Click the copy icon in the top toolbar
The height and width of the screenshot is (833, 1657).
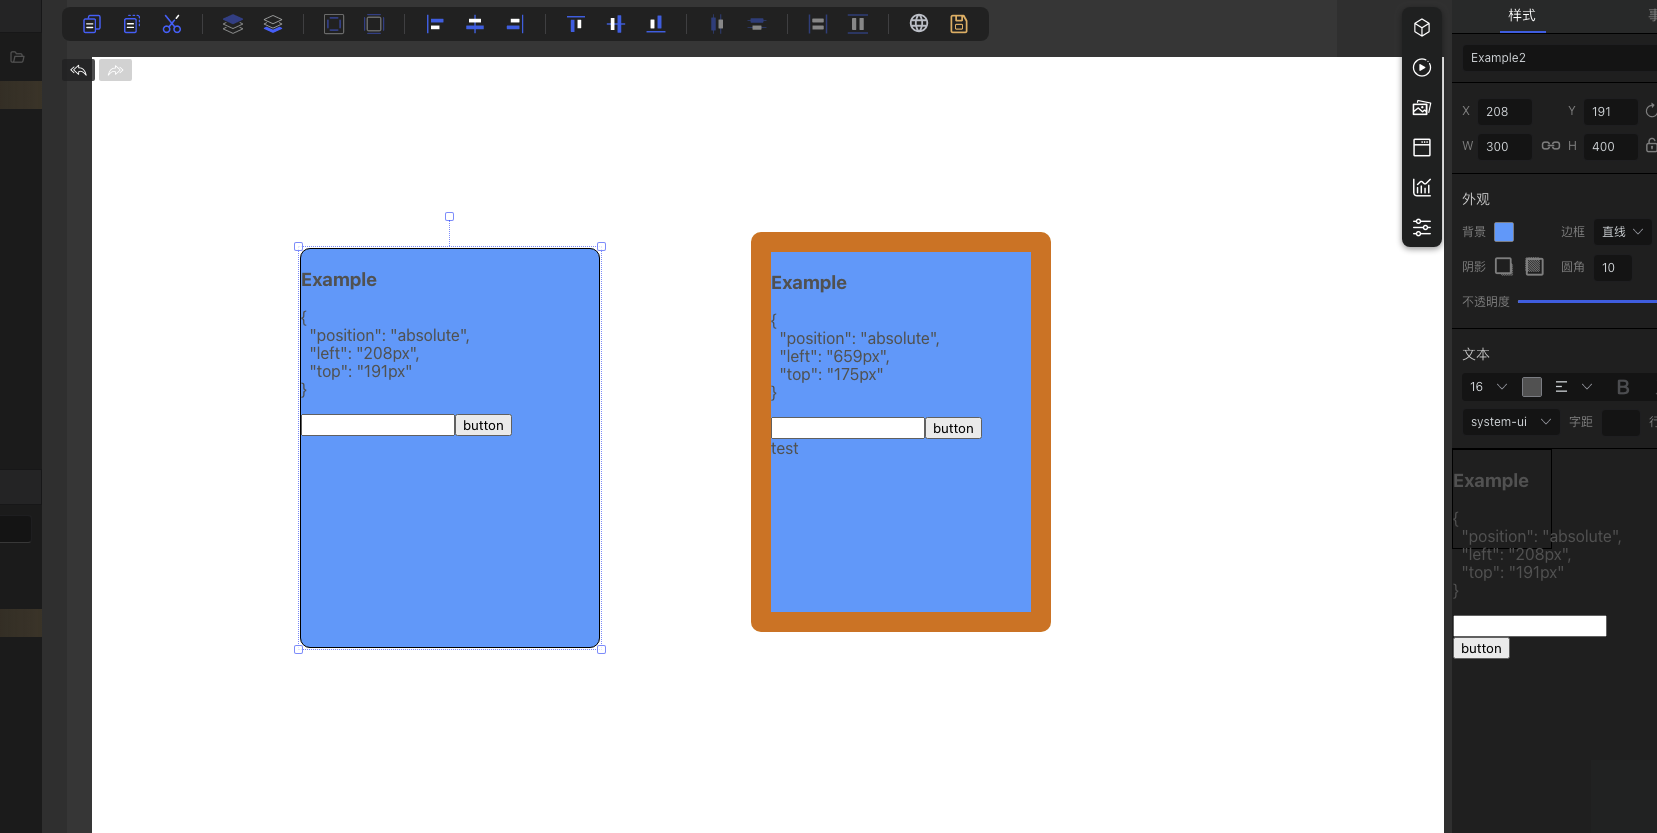coord(92,24)
